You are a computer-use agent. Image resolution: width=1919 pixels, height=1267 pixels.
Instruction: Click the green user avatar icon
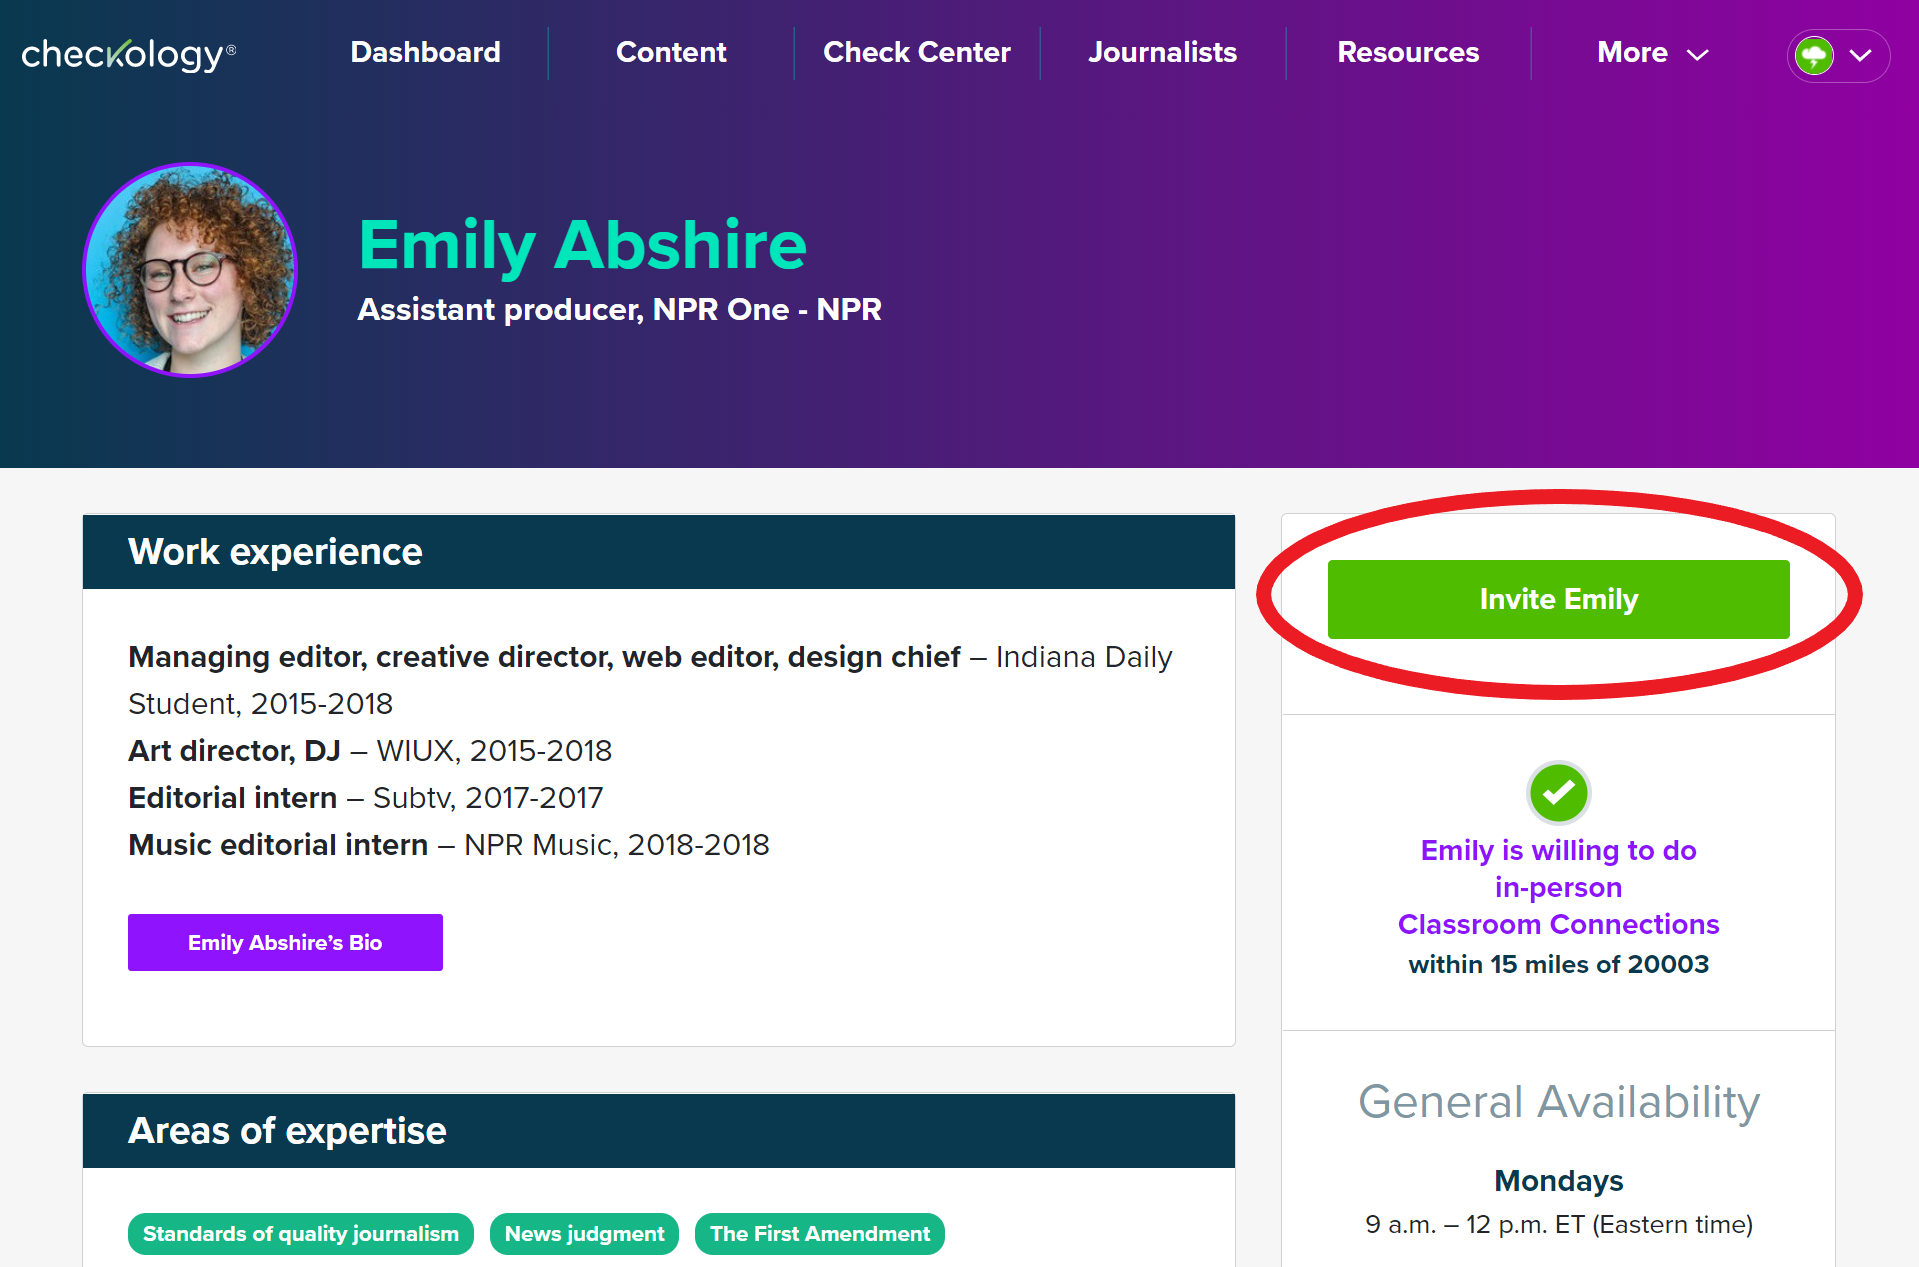pyautogui.click(x=1813, y=55)
